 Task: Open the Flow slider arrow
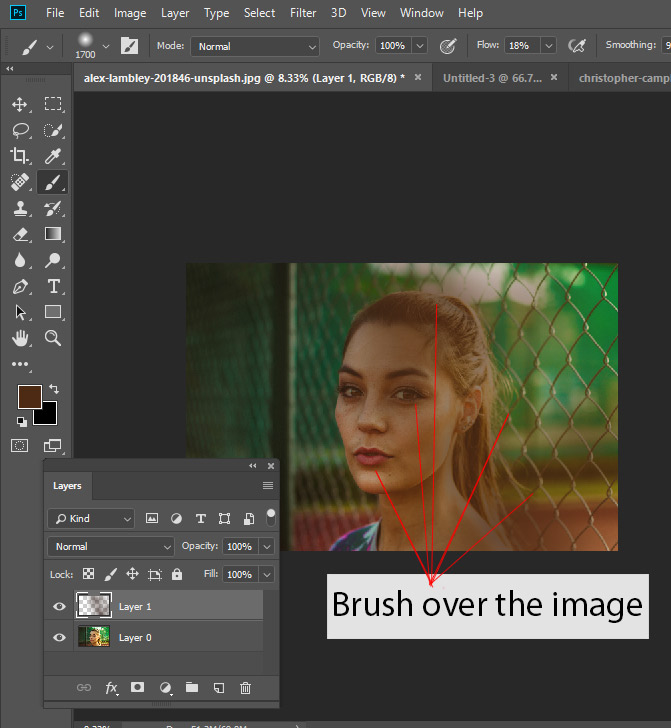(x=549, y=46)
